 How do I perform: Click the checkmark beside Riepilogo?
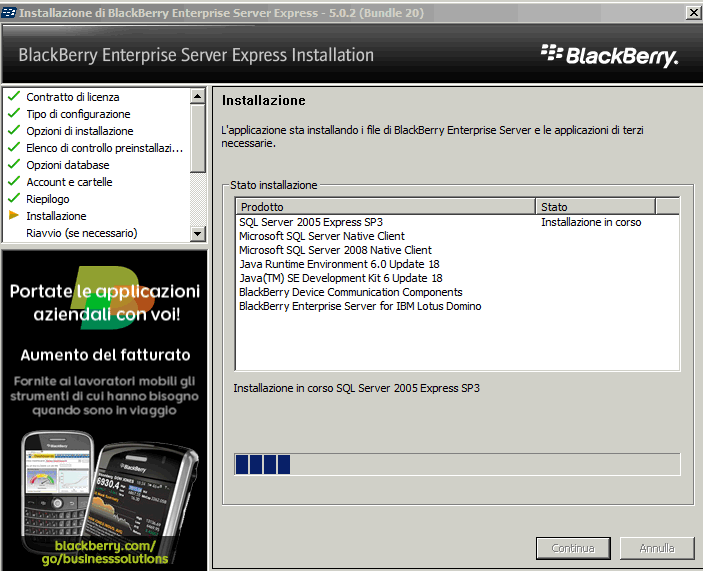[14, 199]
